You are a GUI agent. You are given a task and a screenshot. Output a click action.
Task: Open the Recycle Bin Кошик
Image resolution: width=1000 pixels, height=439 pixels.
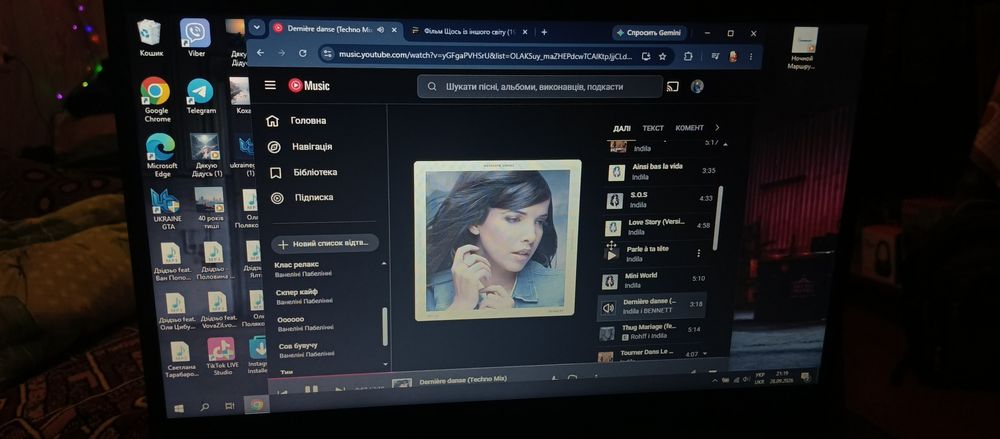coord(149,38)
